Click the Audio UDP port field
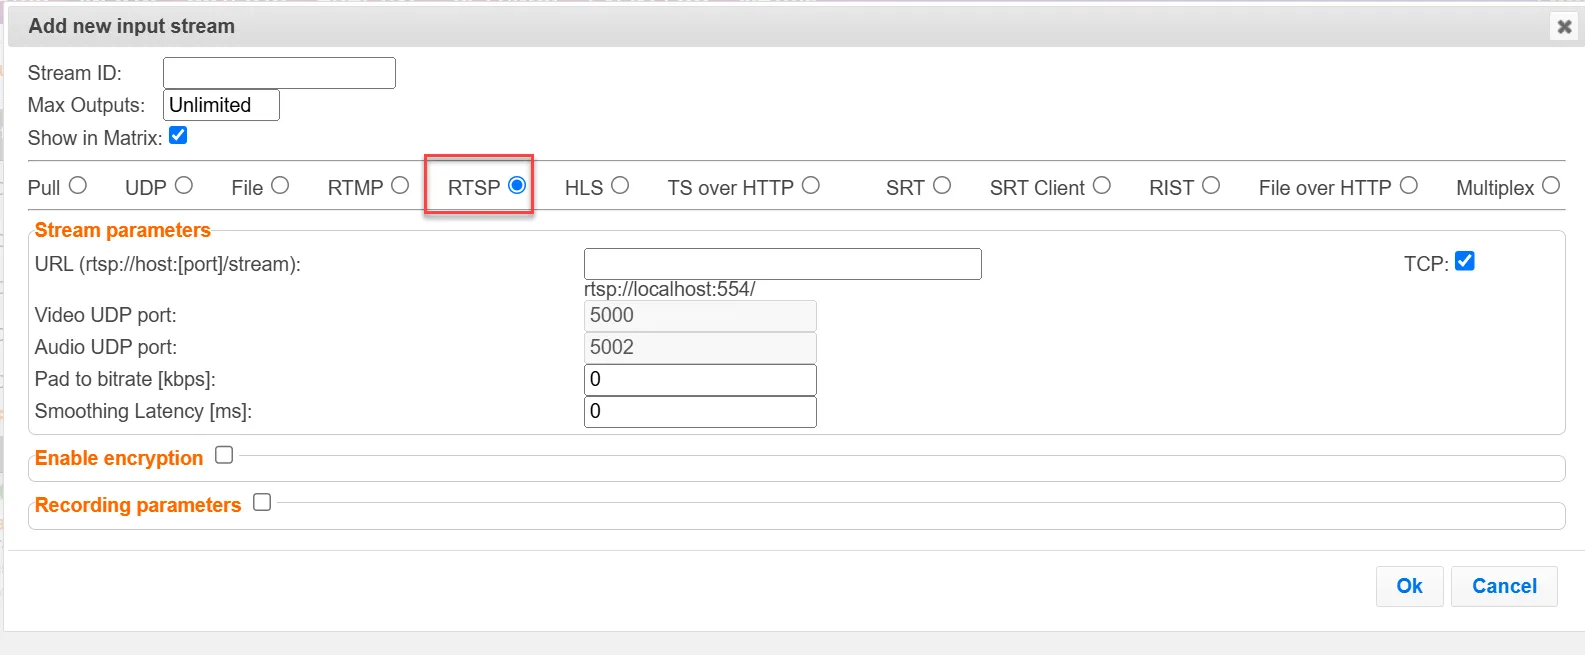The height and width of the screenshot is (655, 1585). (x=700, y=347)
